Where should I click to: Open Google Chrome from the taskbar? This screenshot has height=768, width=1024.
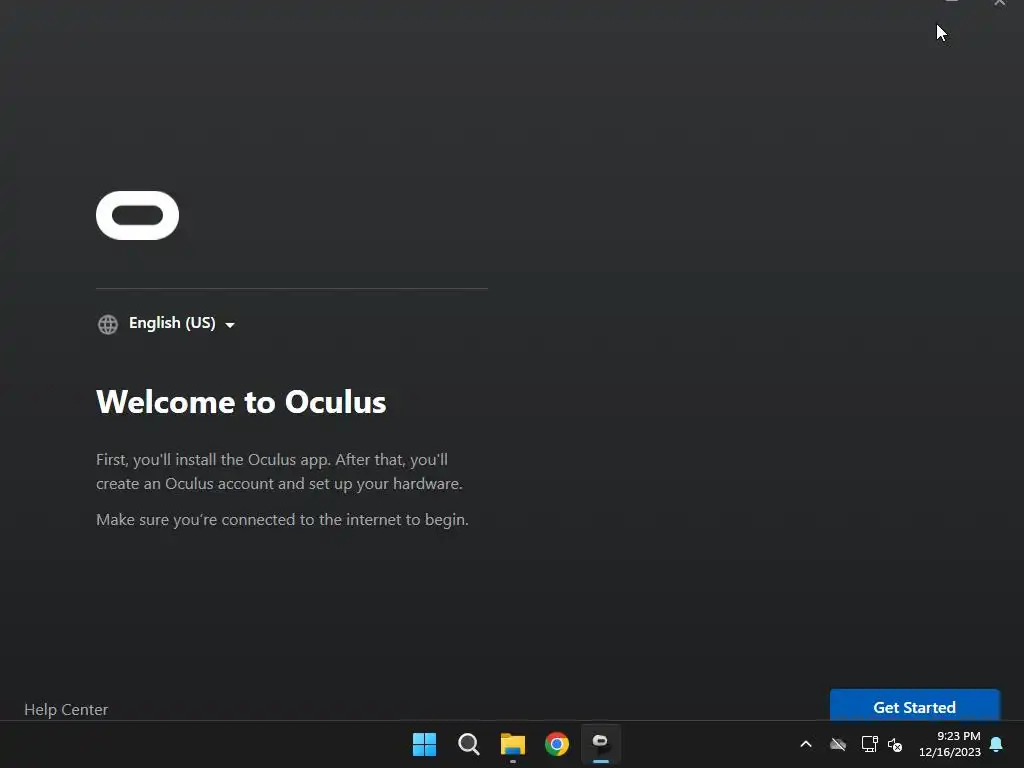tap(557, 744)
